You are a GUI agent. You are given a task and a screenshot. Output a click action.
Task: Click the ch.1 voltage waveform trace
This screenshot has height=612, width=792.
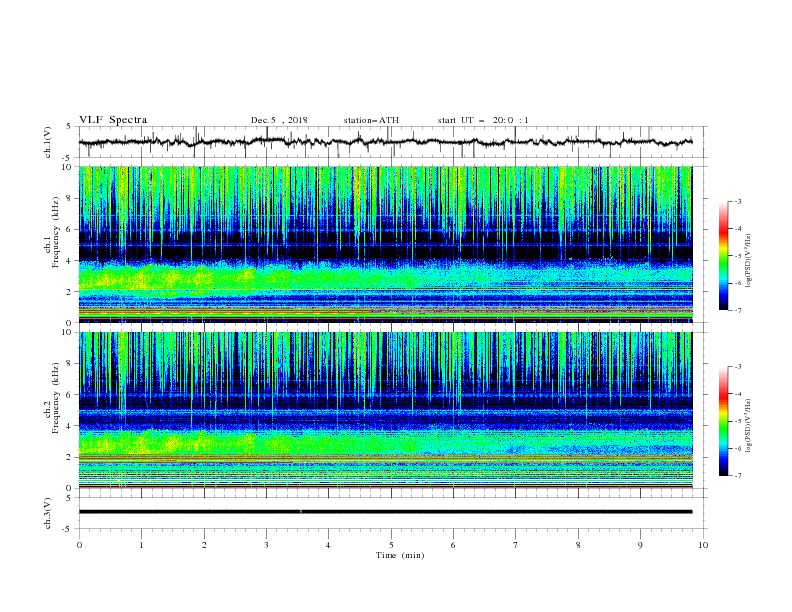point(385,142)
